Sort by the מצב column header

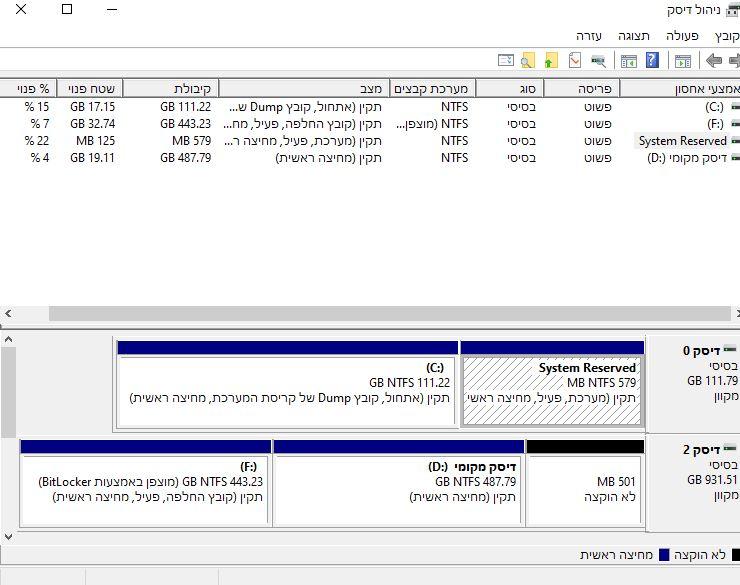[304, 88]
